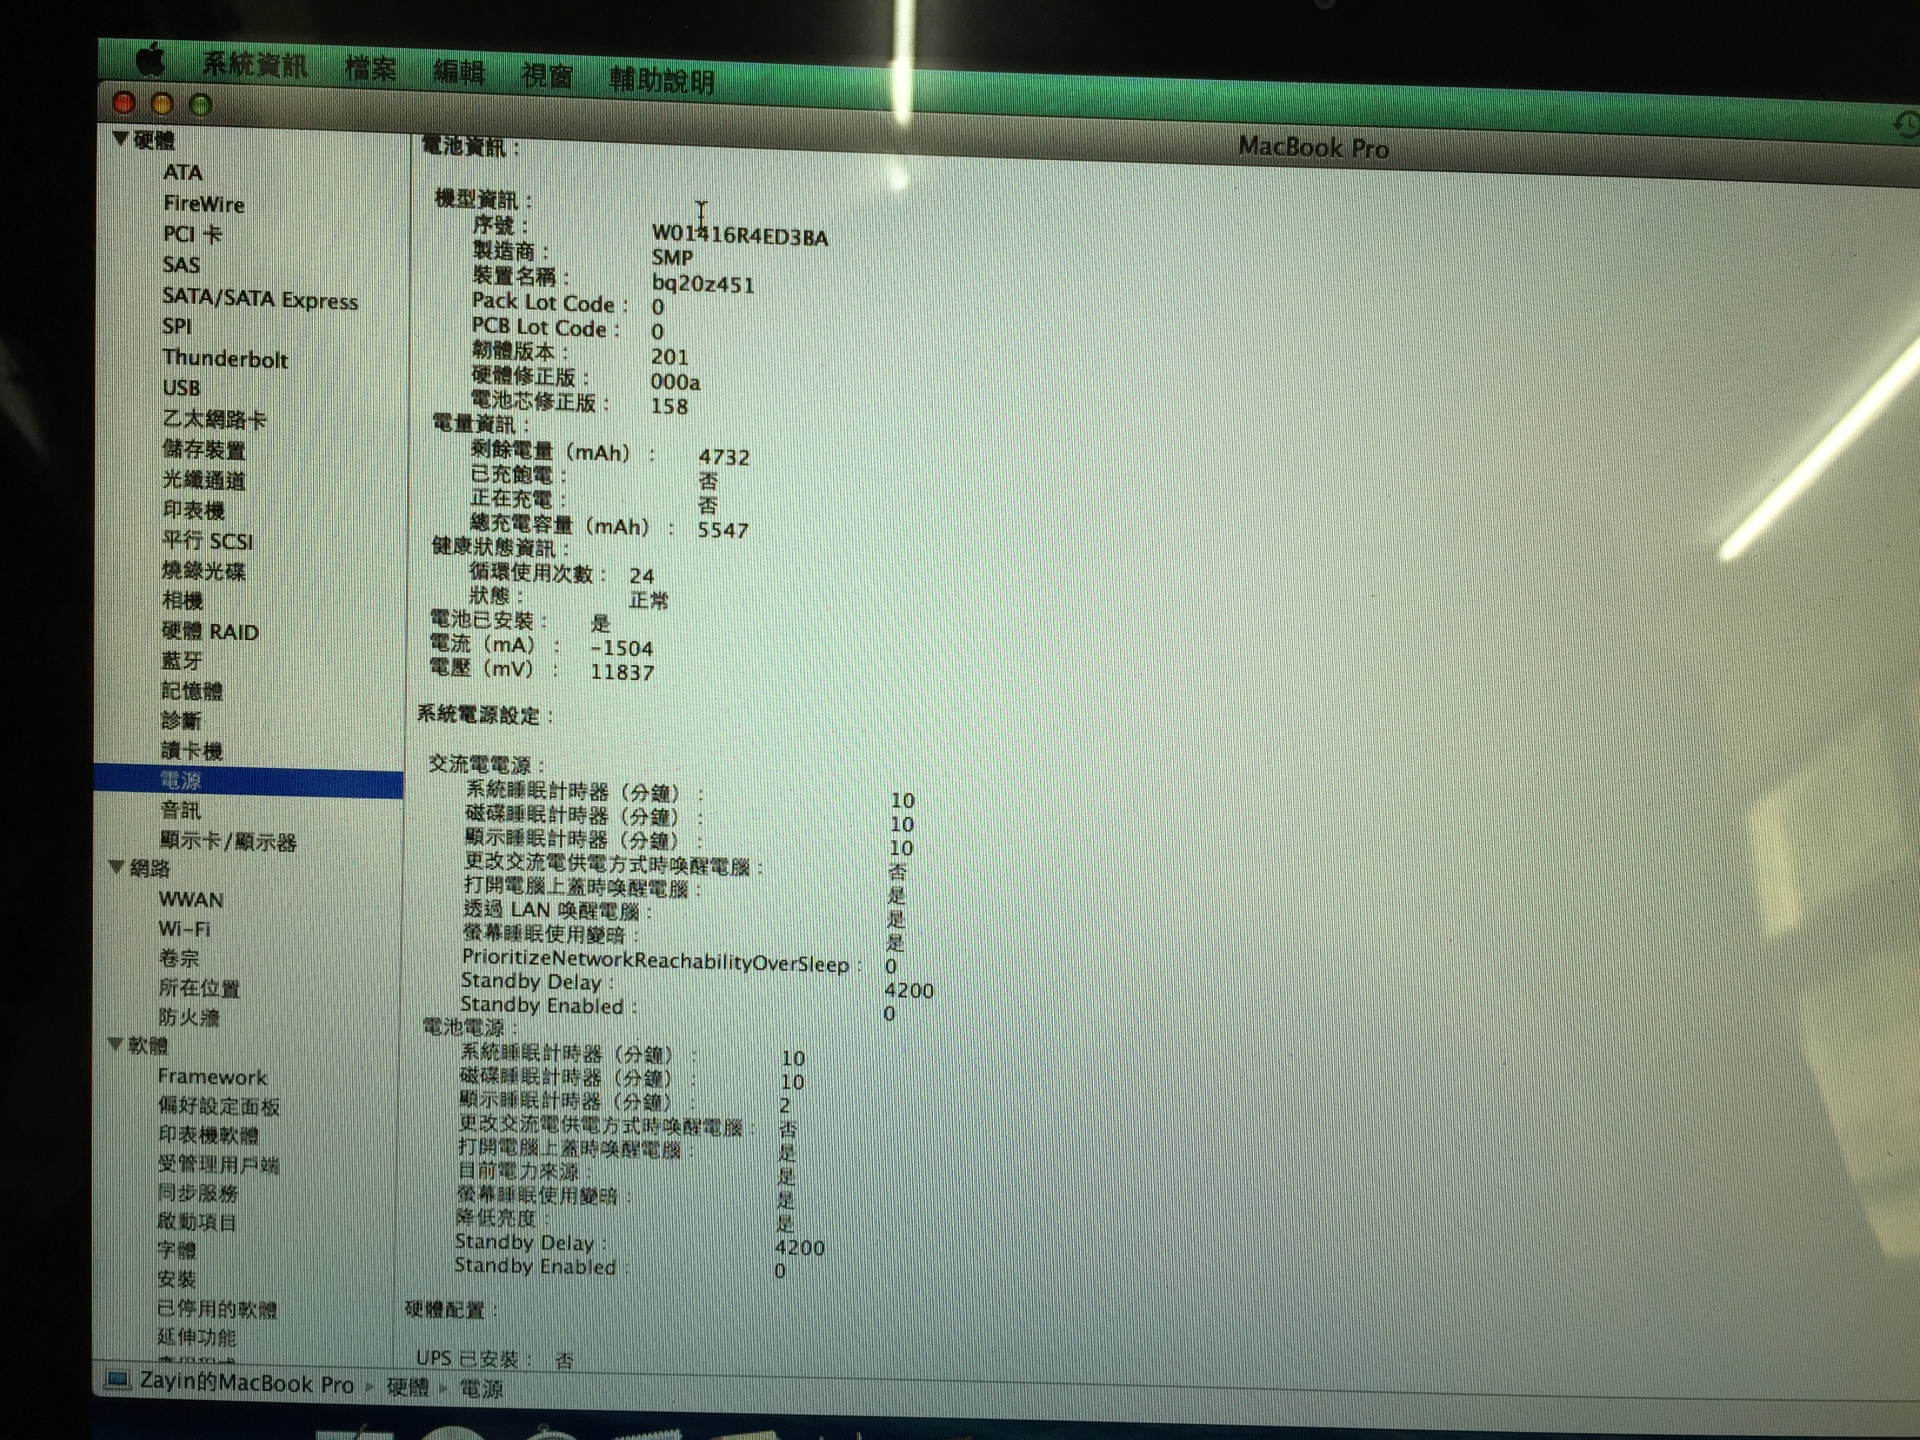Screen dimensions: 1920x1440
Task: Click Zayin的MacBook Pro in path bar
Action: (x=247, y=1383)
